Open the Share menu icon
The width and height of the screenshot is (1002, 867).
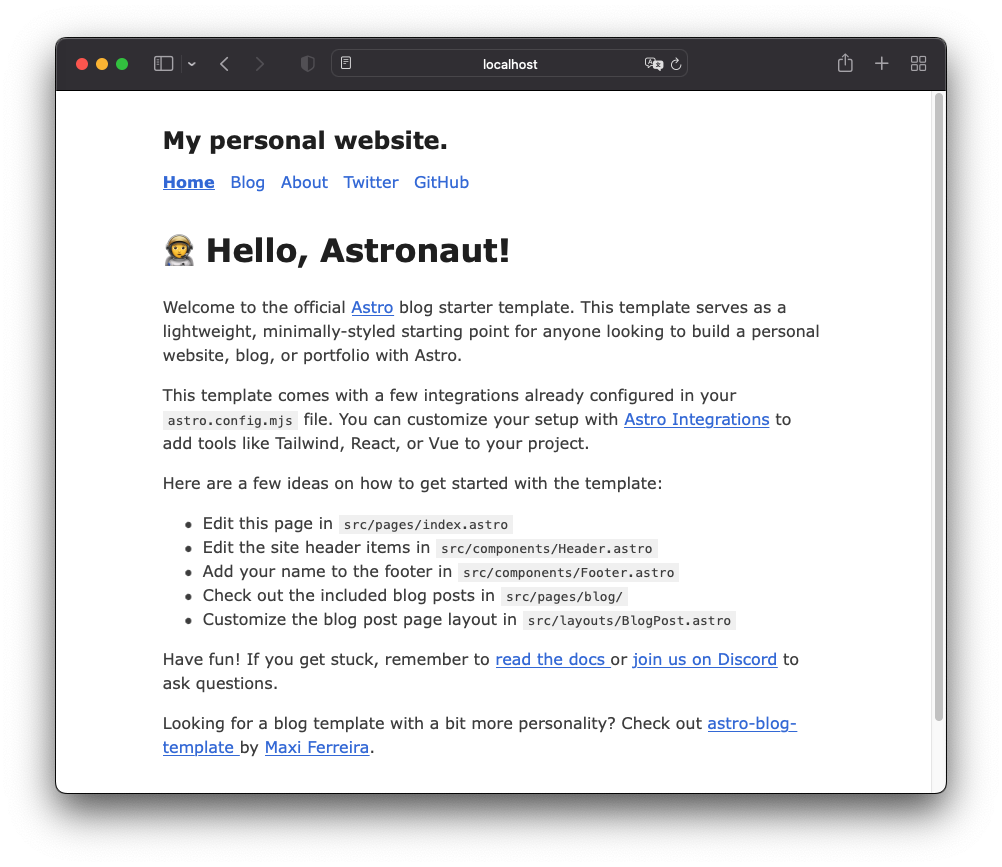click(x=845, y=63)
